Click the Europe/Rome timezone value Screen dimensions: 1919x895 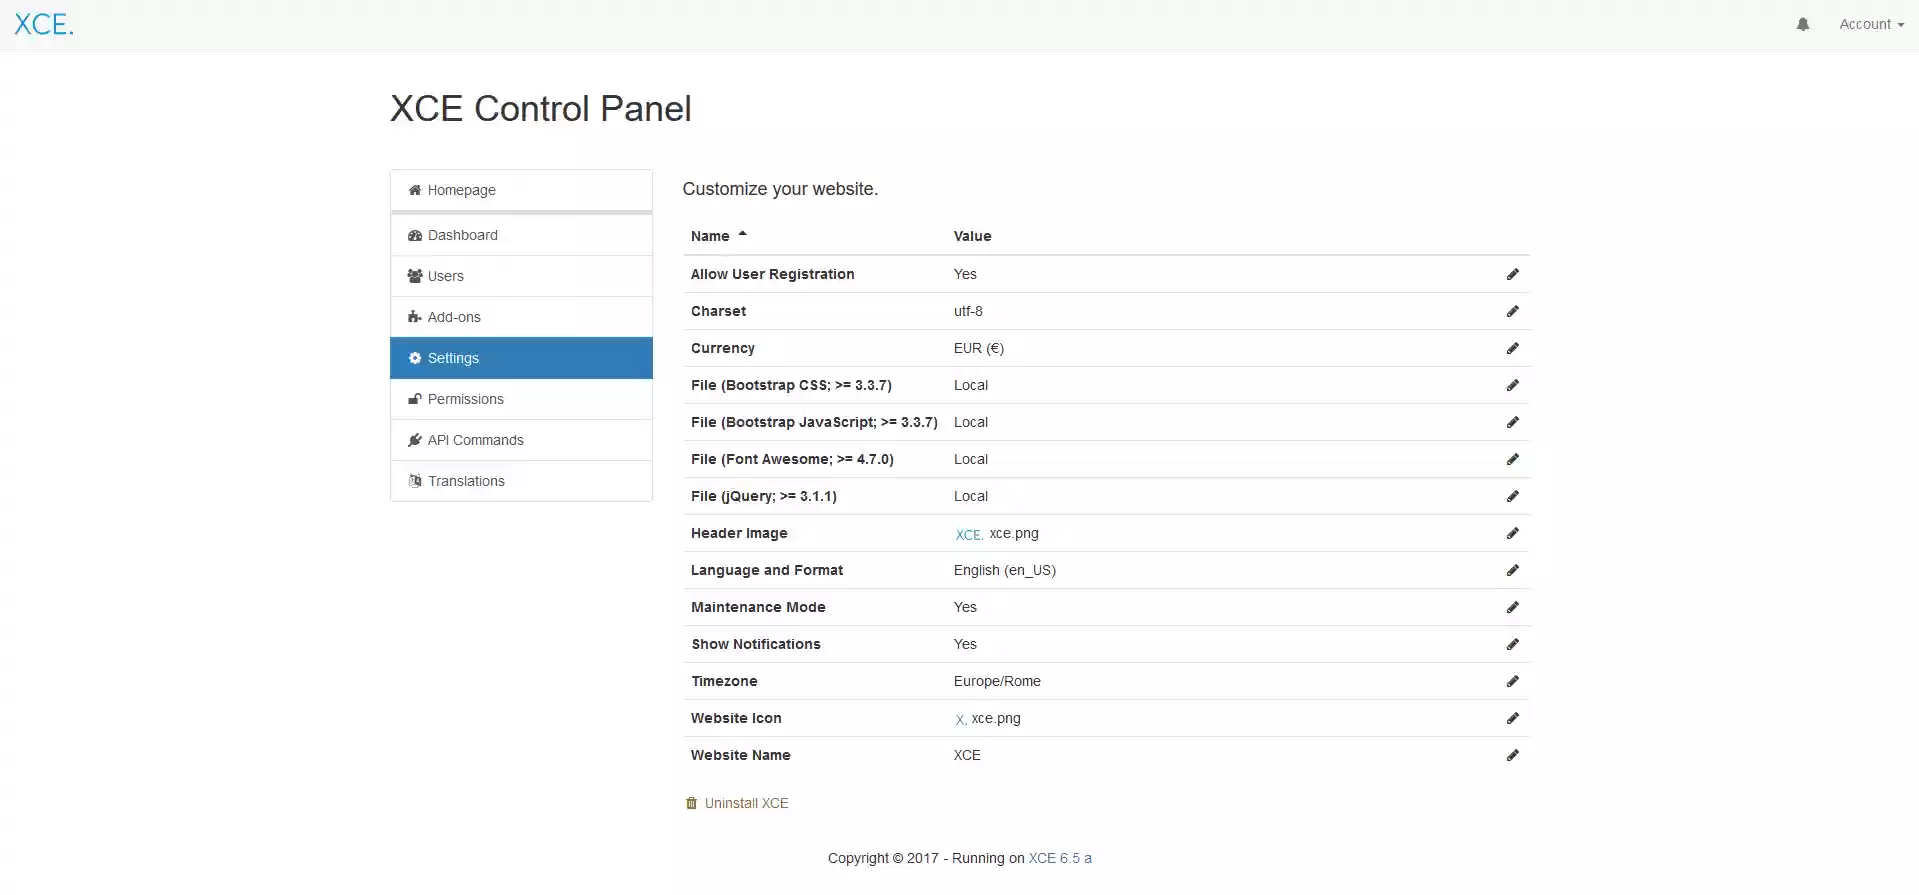tap(997, 681)
